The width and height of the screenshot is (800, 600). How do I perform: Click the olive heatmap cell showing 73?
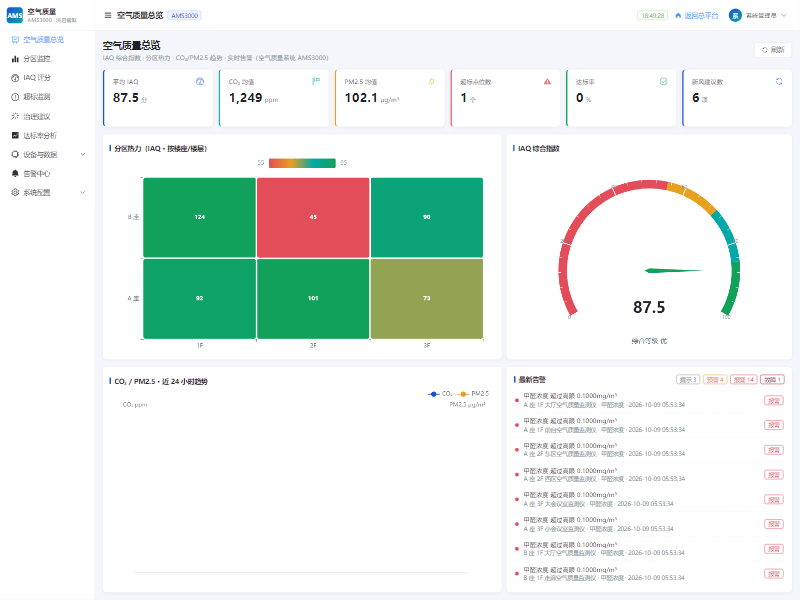427,298
